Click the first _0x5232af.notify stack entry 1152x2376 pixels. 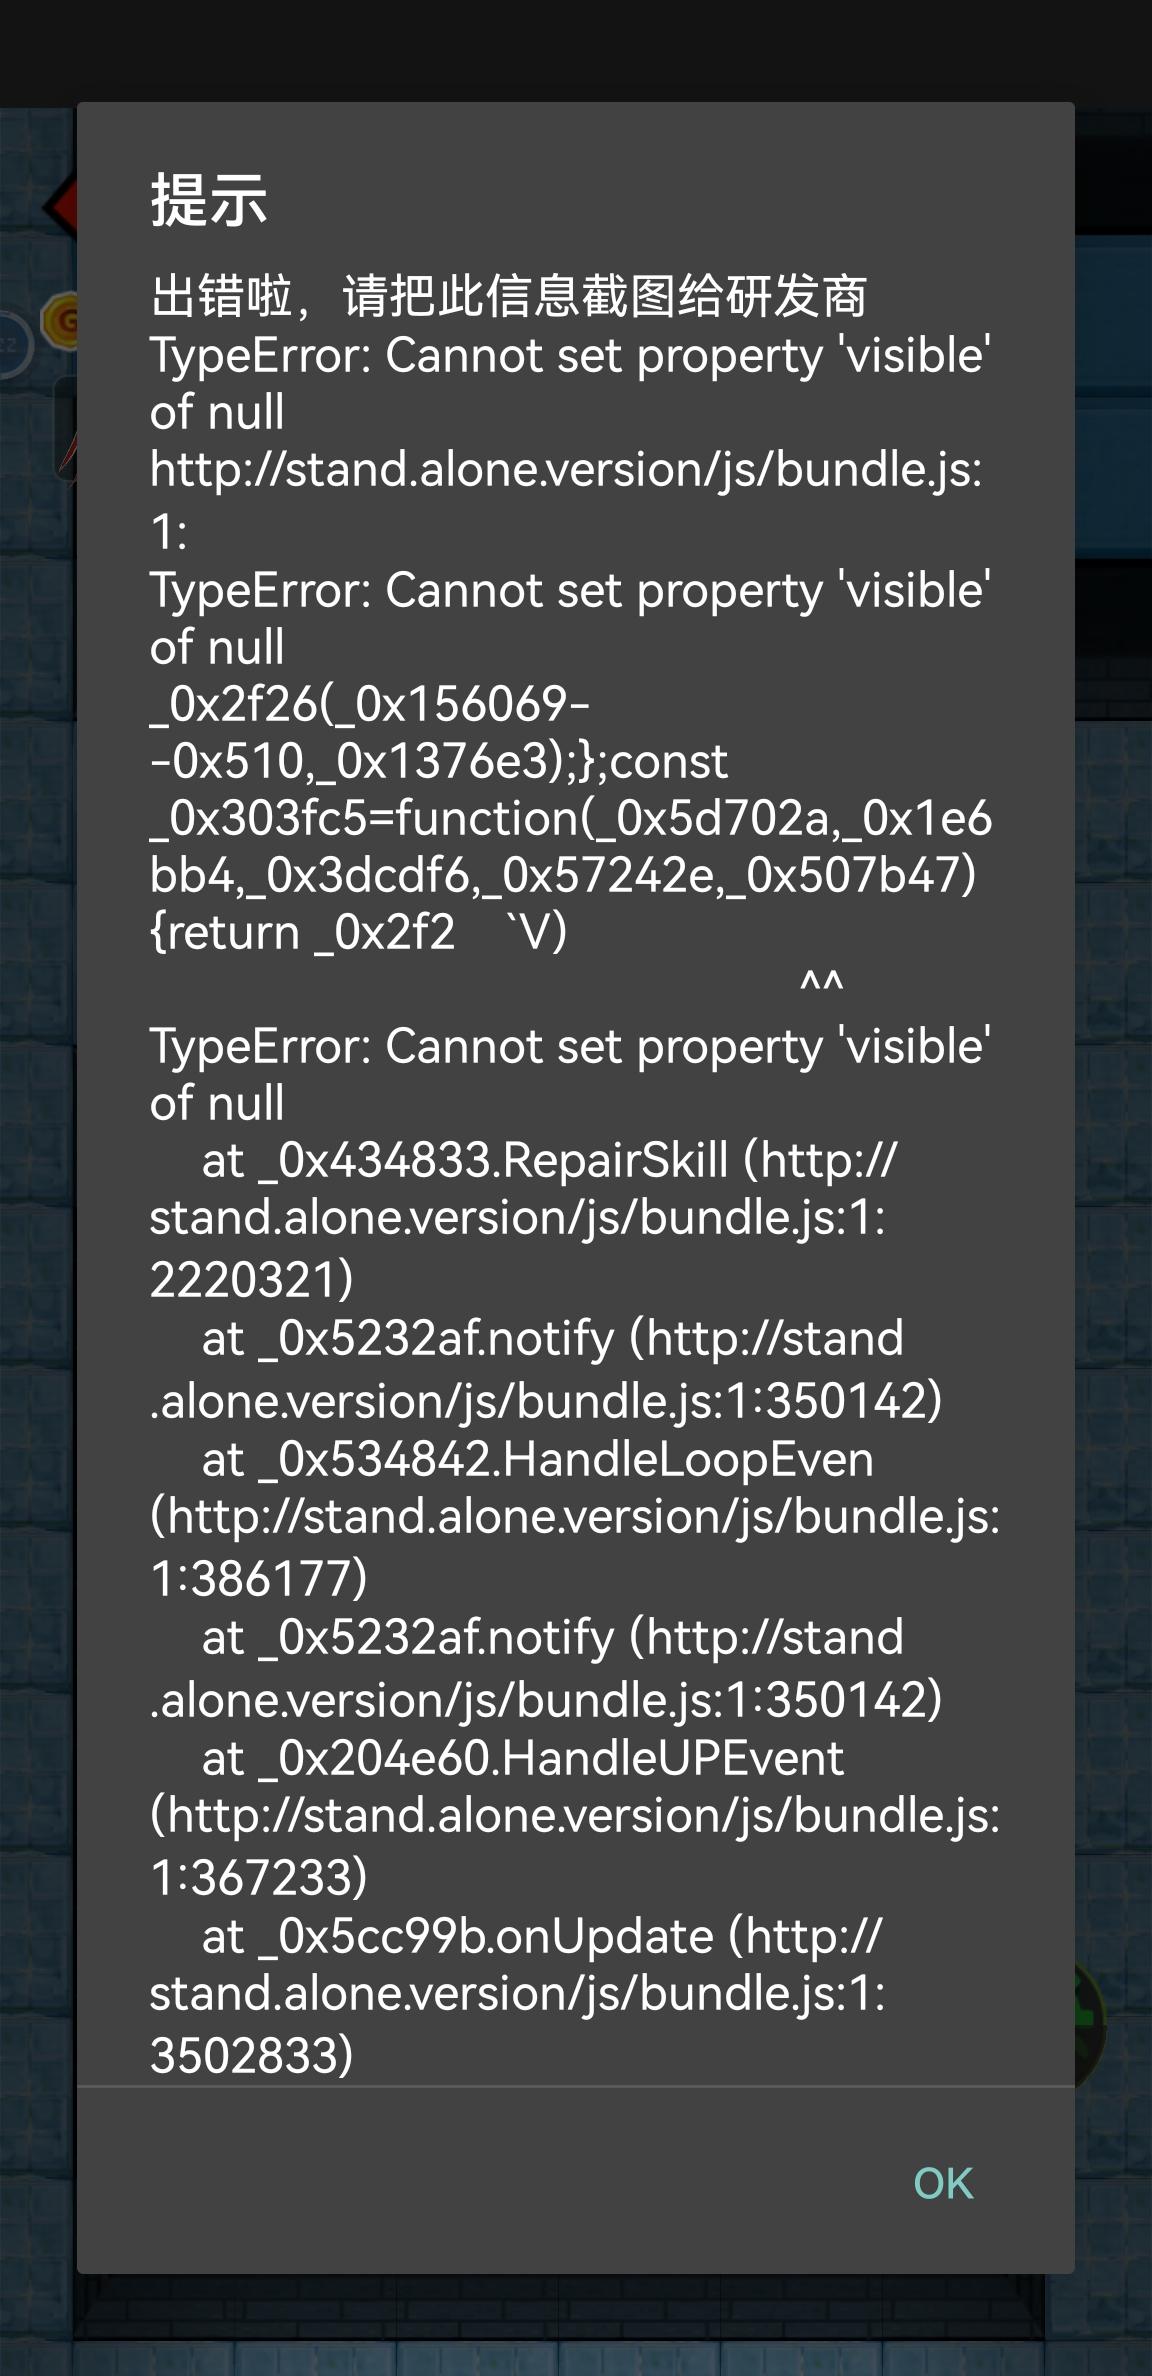click(x=546, y=1369)
